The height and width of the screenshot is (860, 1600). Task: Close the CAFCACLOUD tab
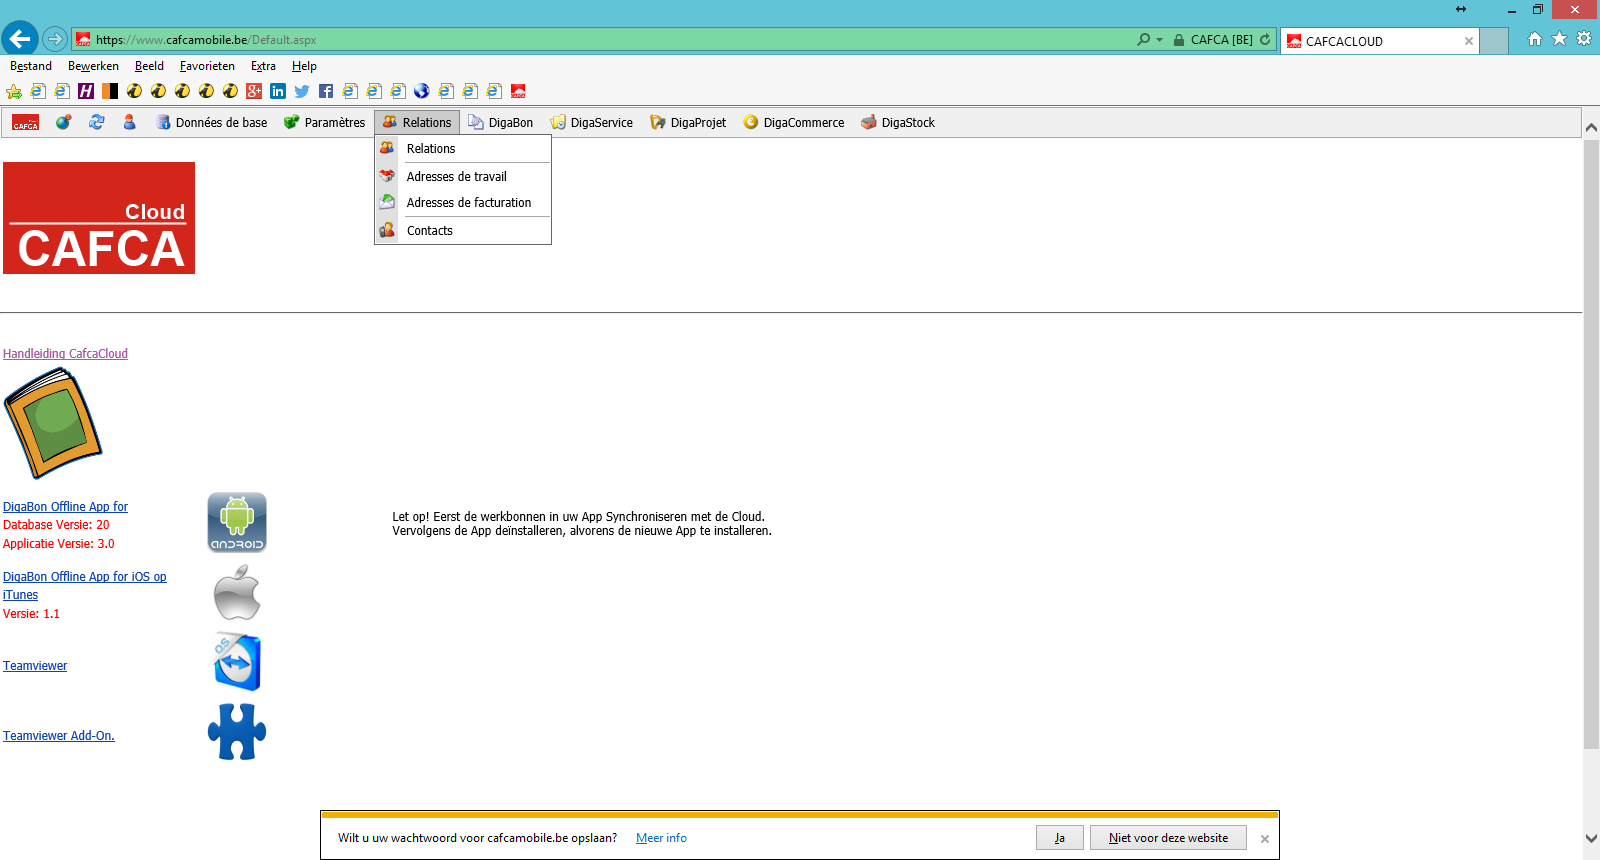[1469, 41]
